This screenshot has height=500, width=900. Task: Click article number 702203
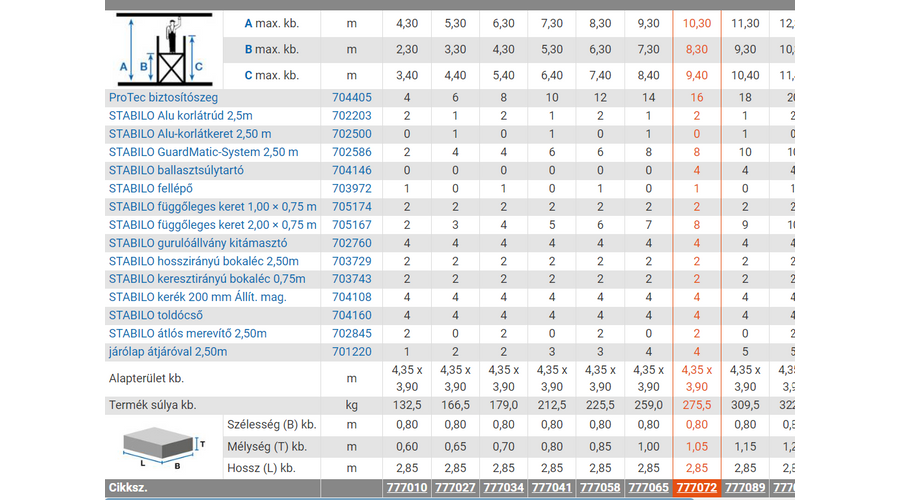(352, 116)
